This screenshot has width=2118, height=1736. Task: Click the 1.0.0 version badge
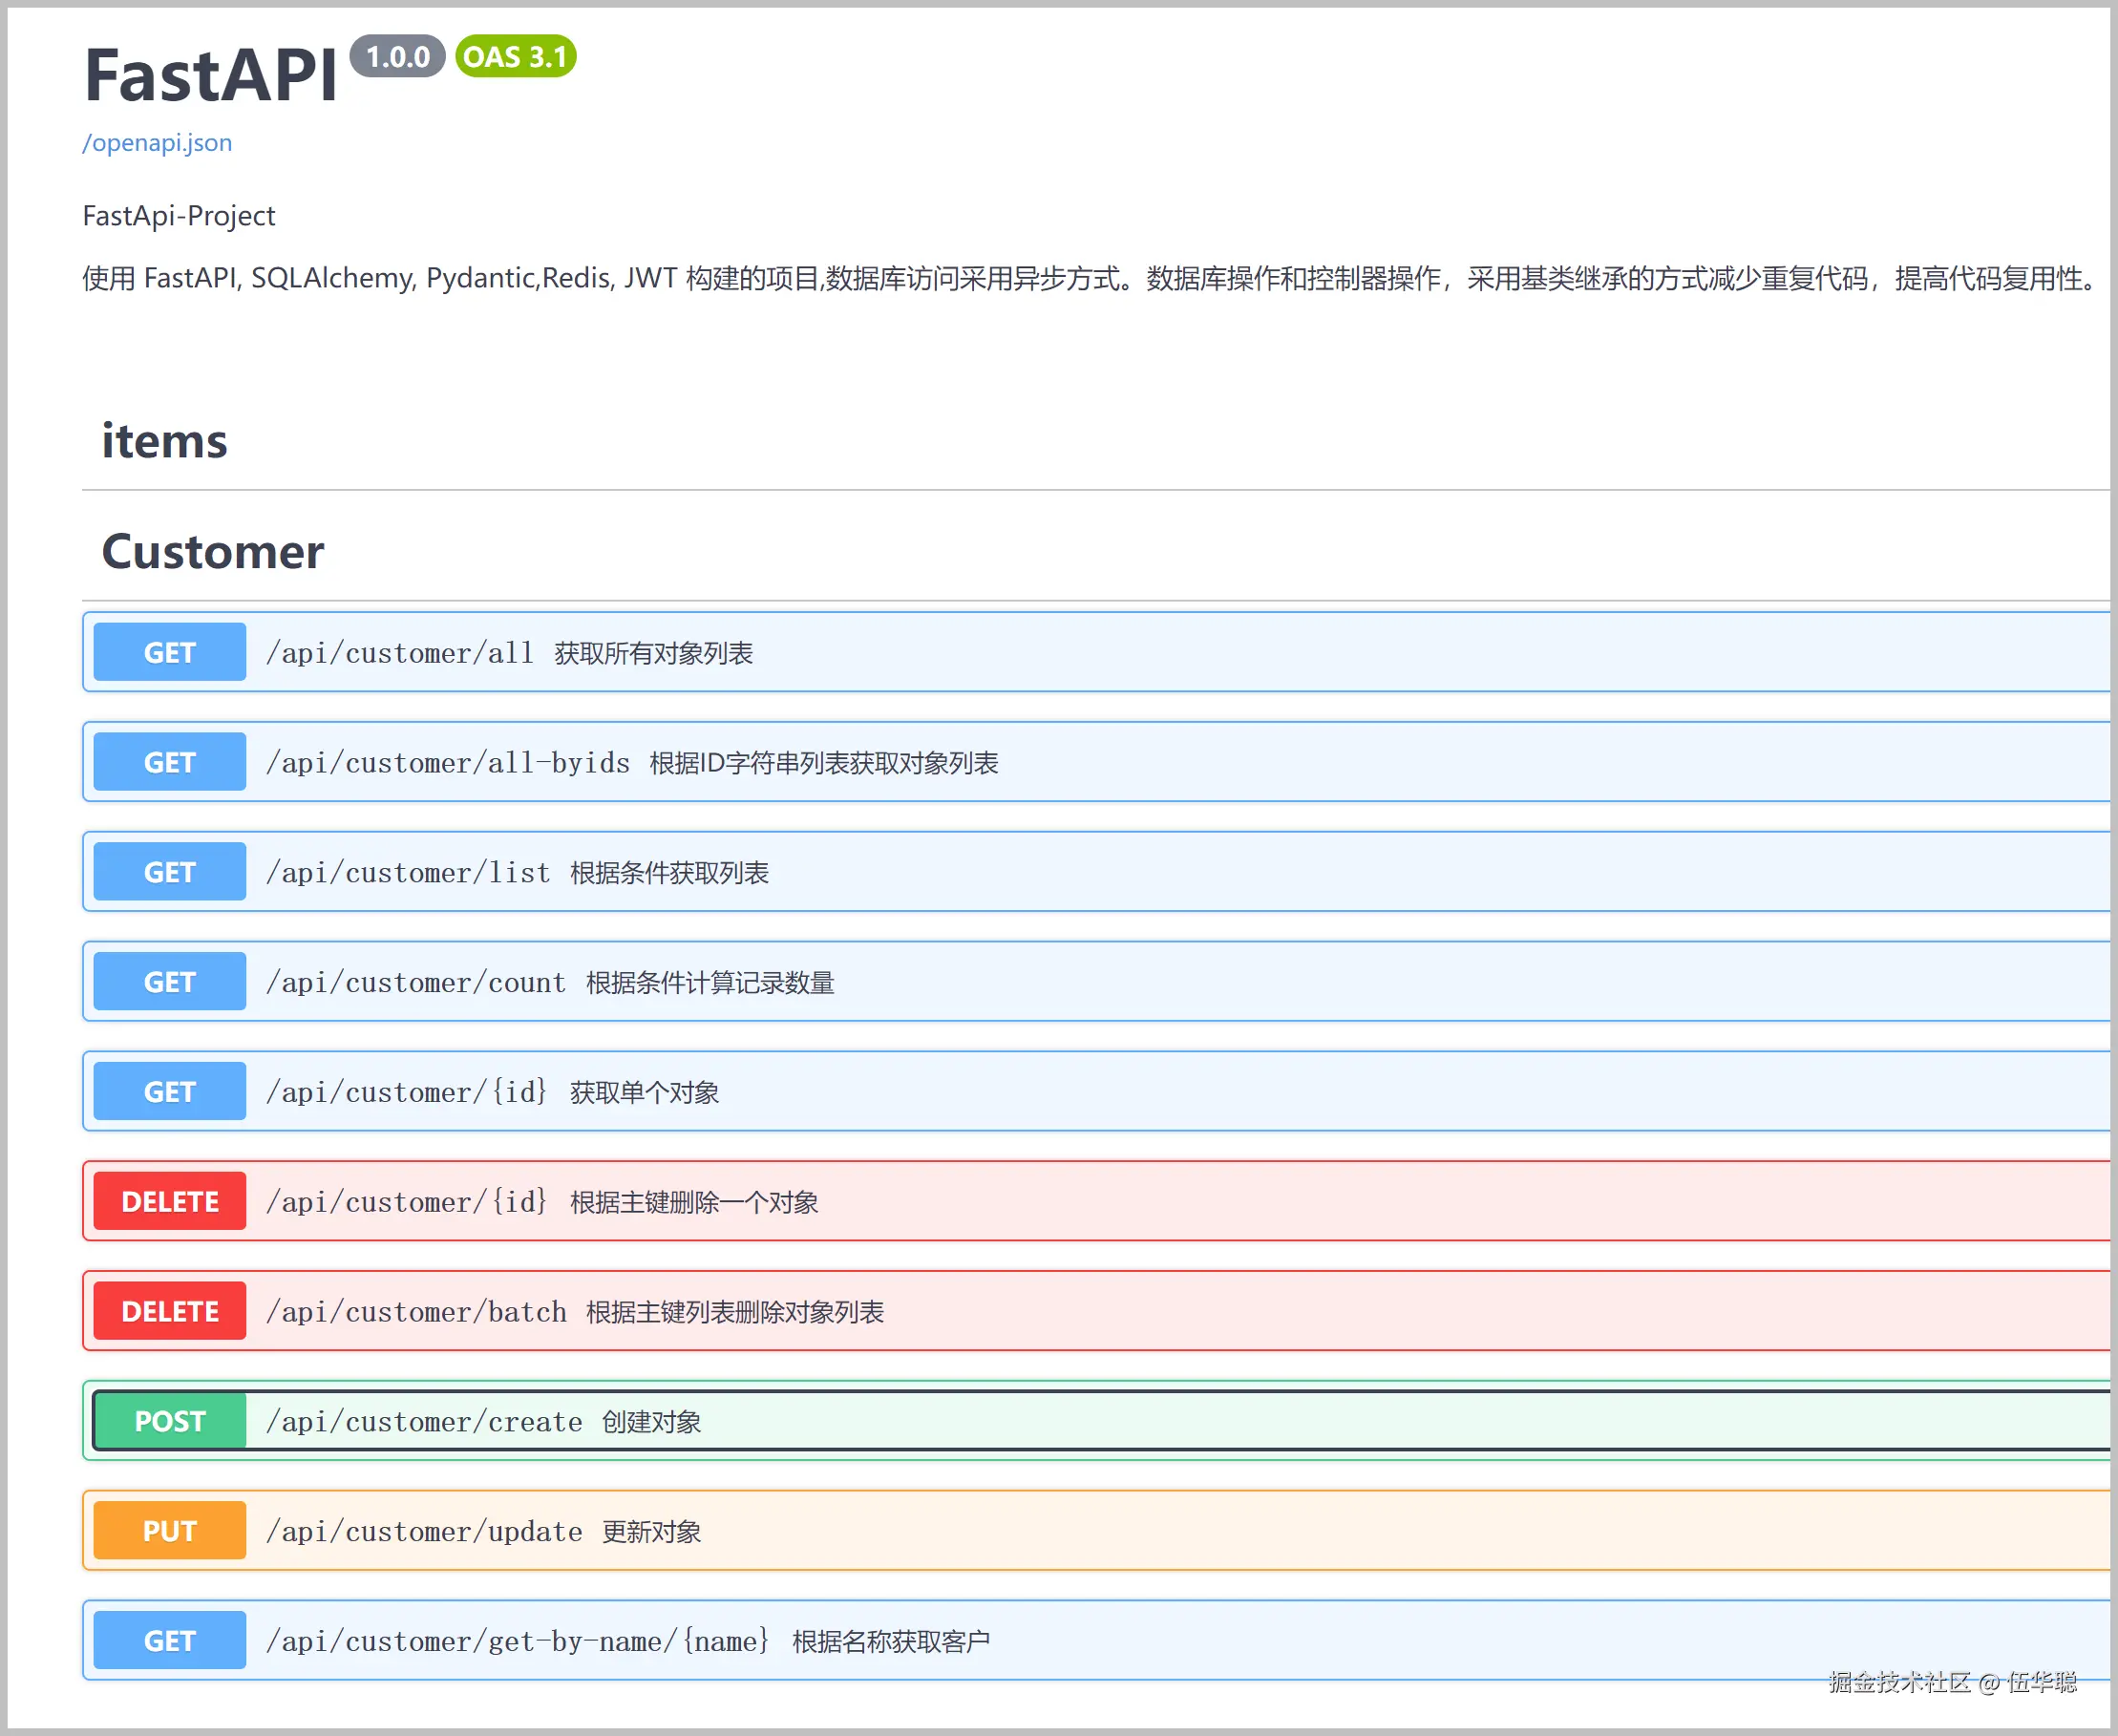(397, 57)
